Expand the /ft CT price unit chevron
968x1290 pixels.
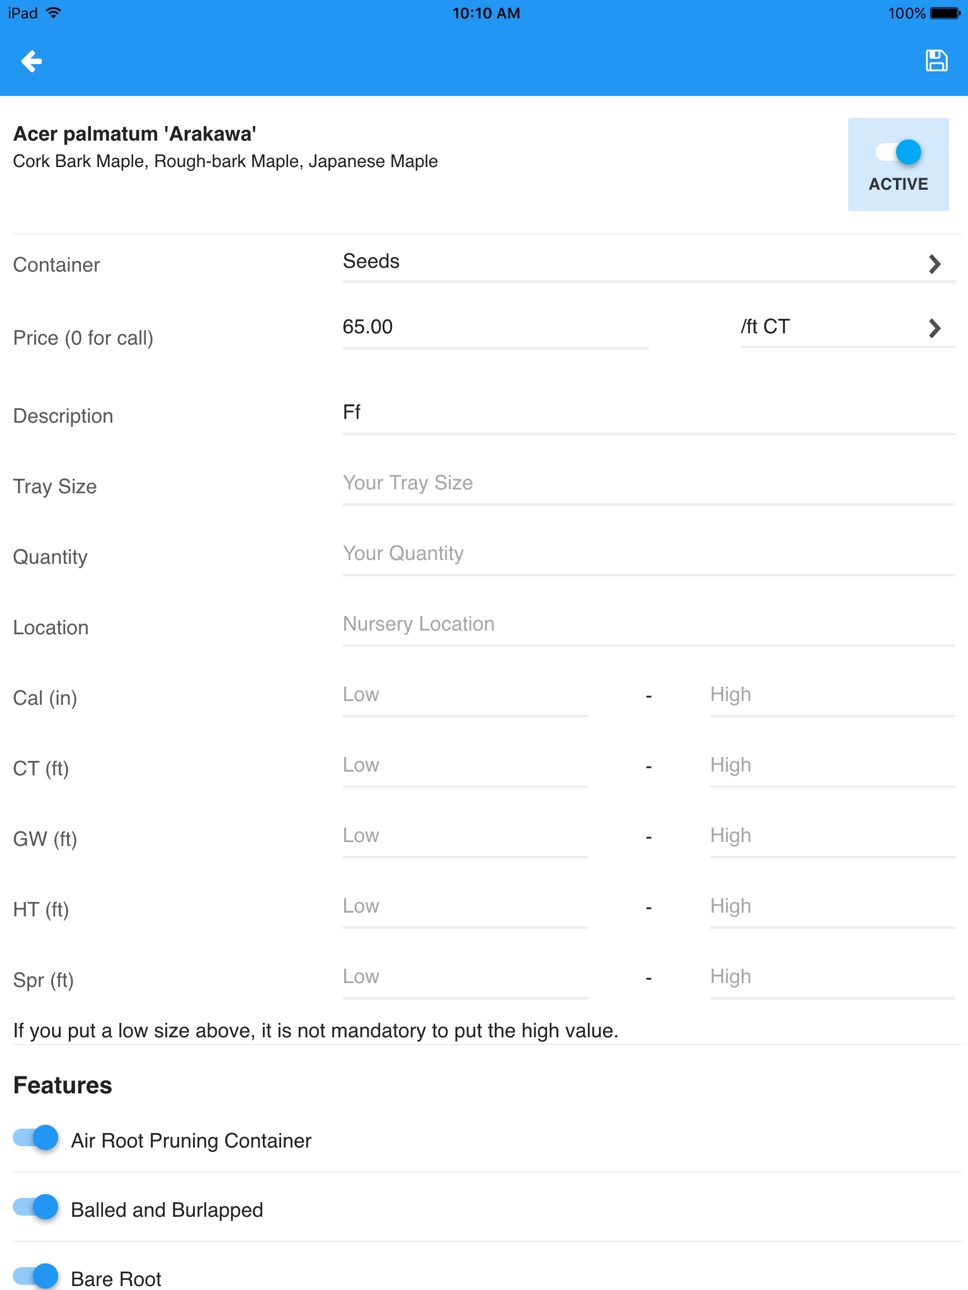[x=934, y=328]
